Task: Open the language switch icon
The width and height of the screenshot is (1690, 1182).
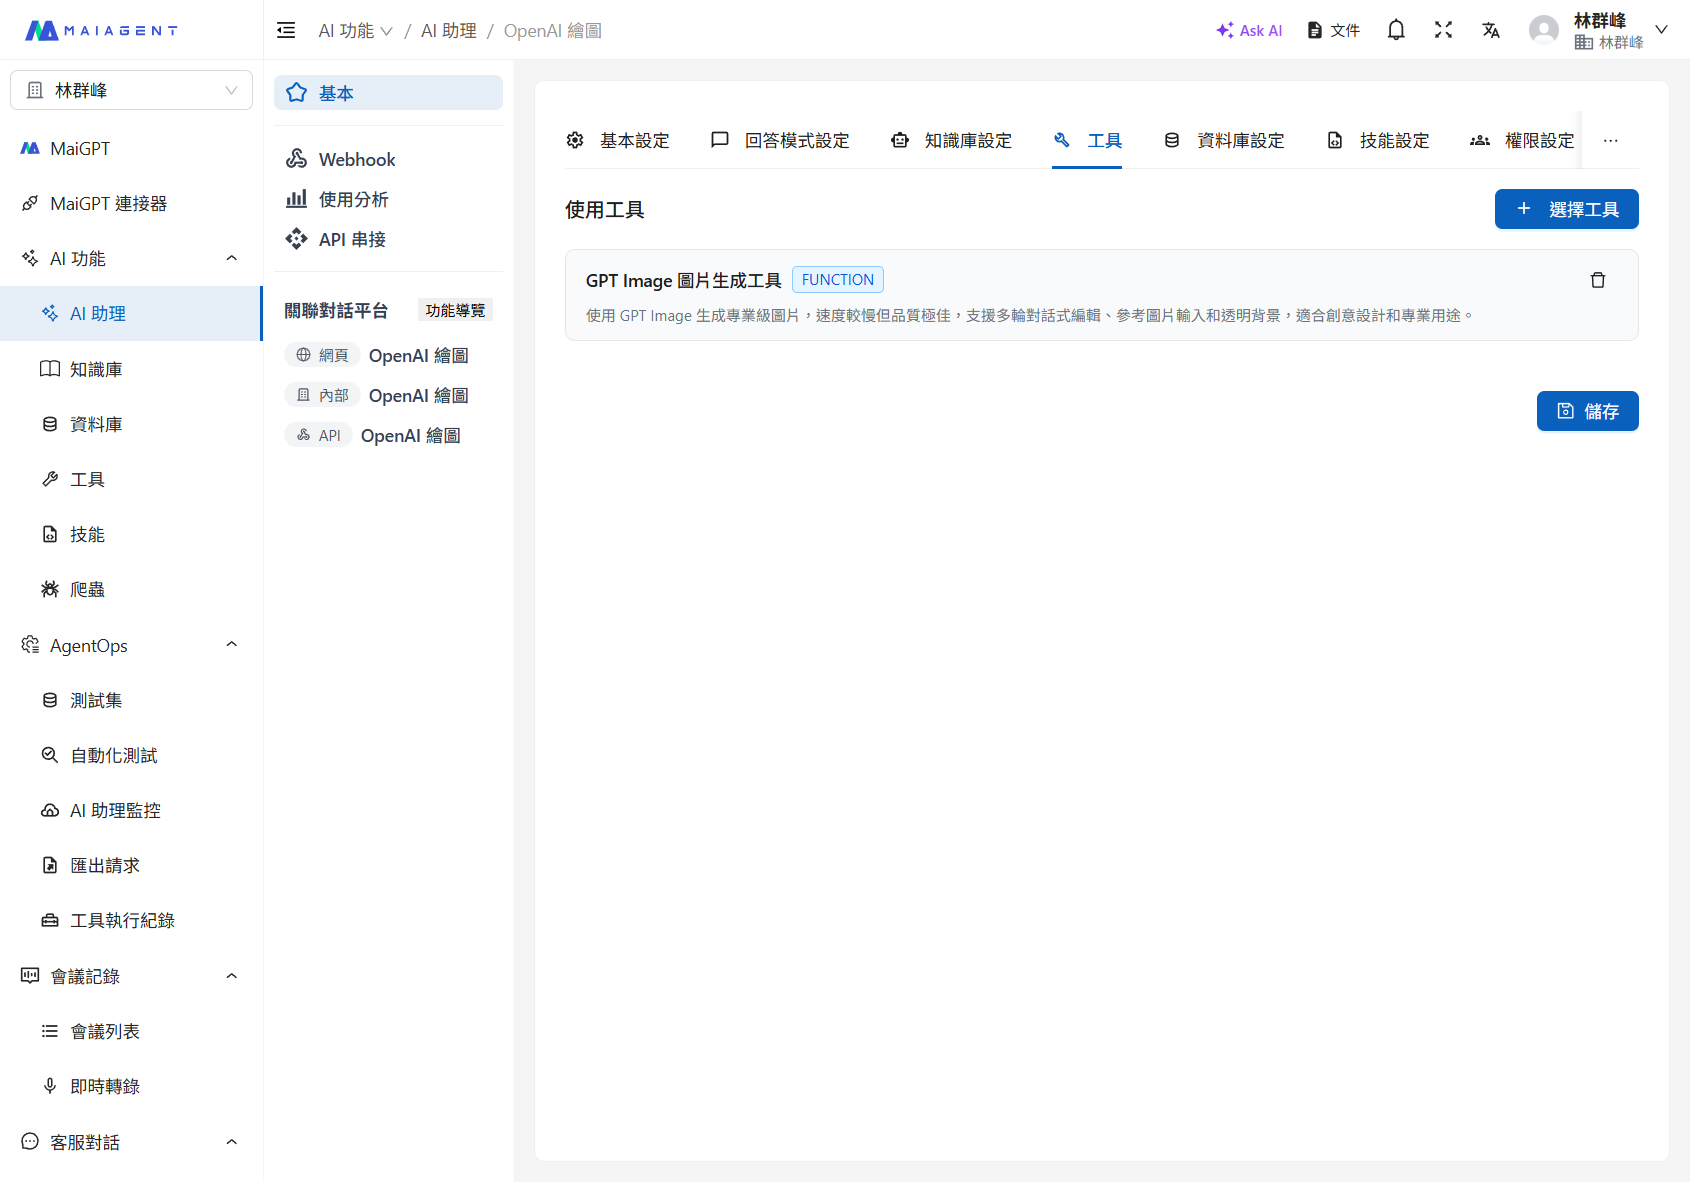Action: 1491,30
